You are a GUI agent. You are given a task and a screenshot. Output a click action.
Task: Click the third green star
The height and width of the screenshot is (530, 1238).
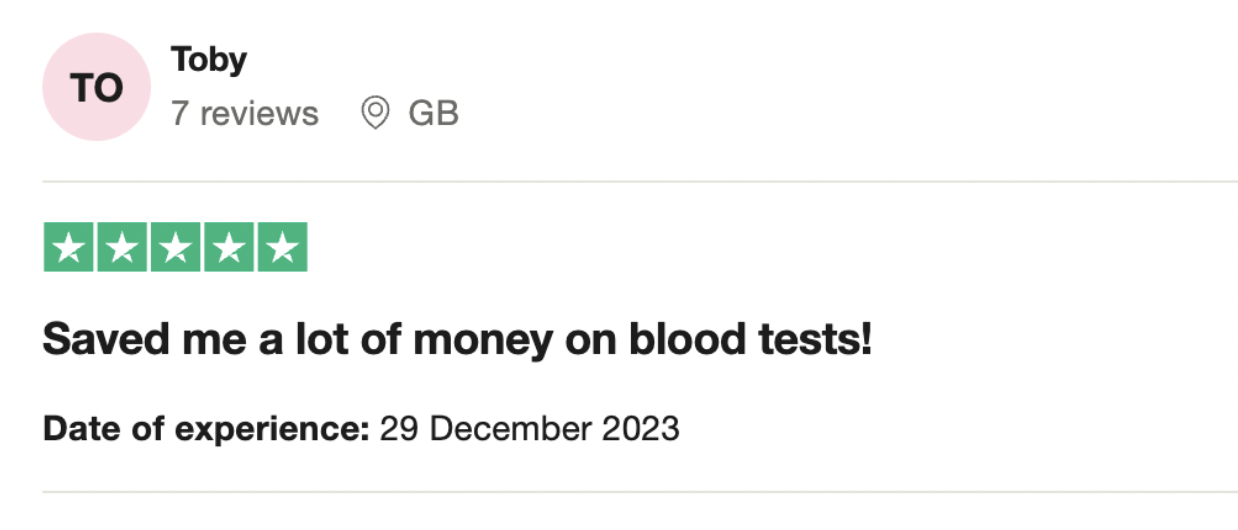pos(175,248)
